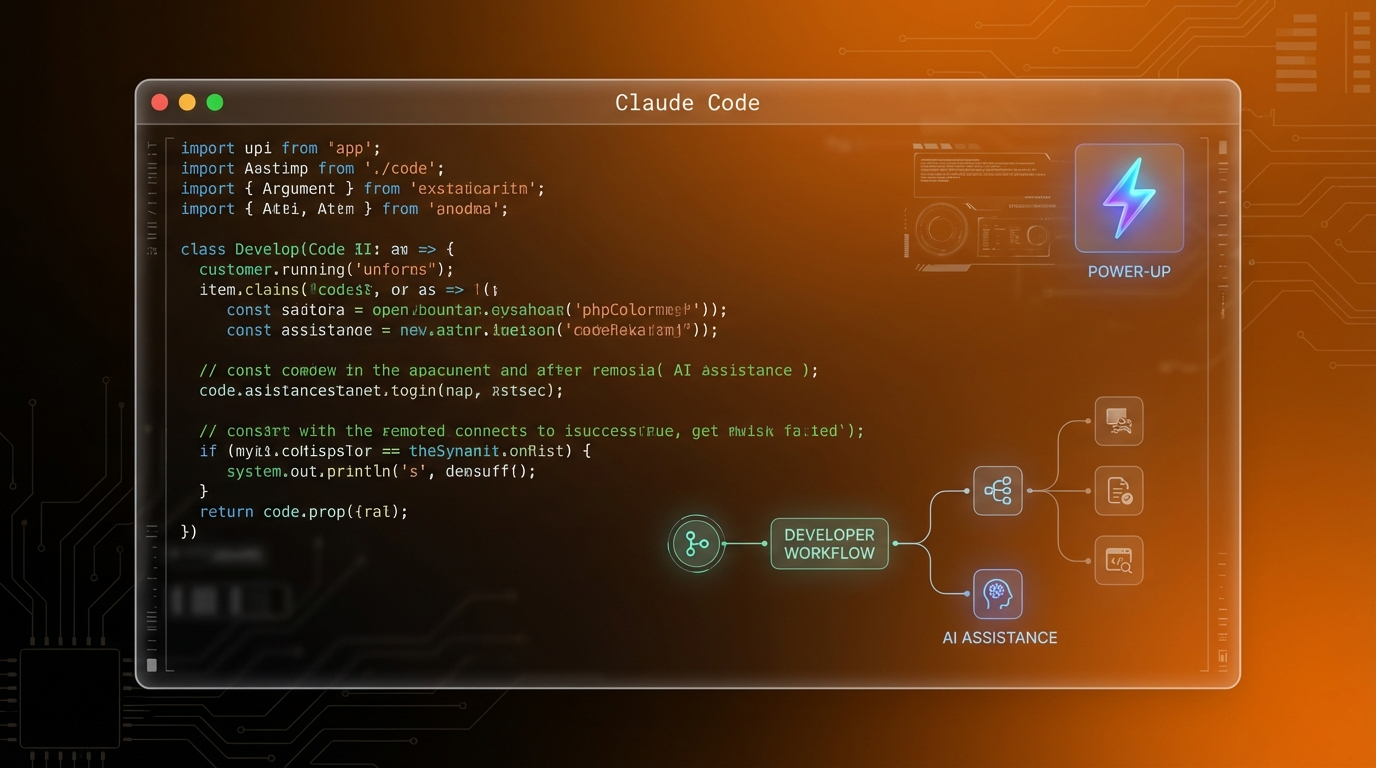
Task: Click the "Claude Code" window title
Action: (687, 103)
